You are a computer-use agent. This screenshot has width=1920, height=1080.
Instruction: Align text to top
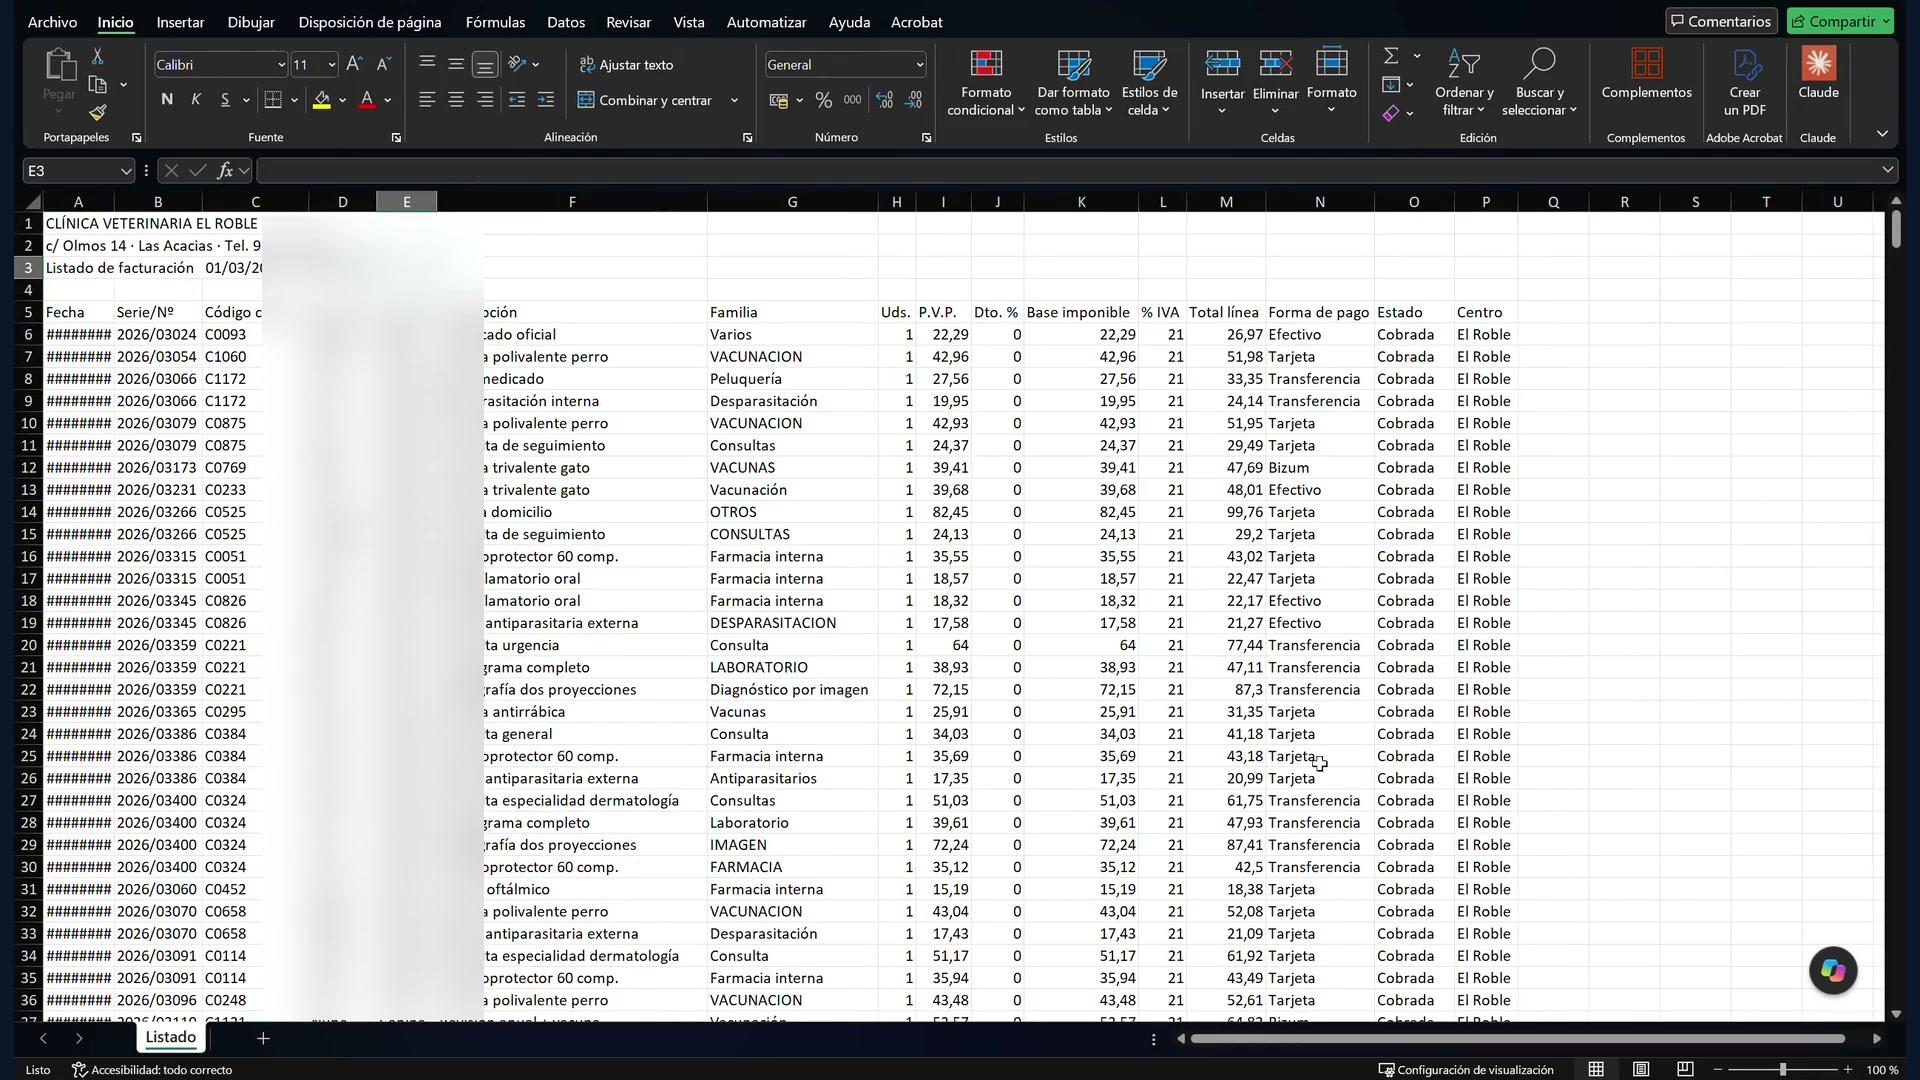click(427, 64)
